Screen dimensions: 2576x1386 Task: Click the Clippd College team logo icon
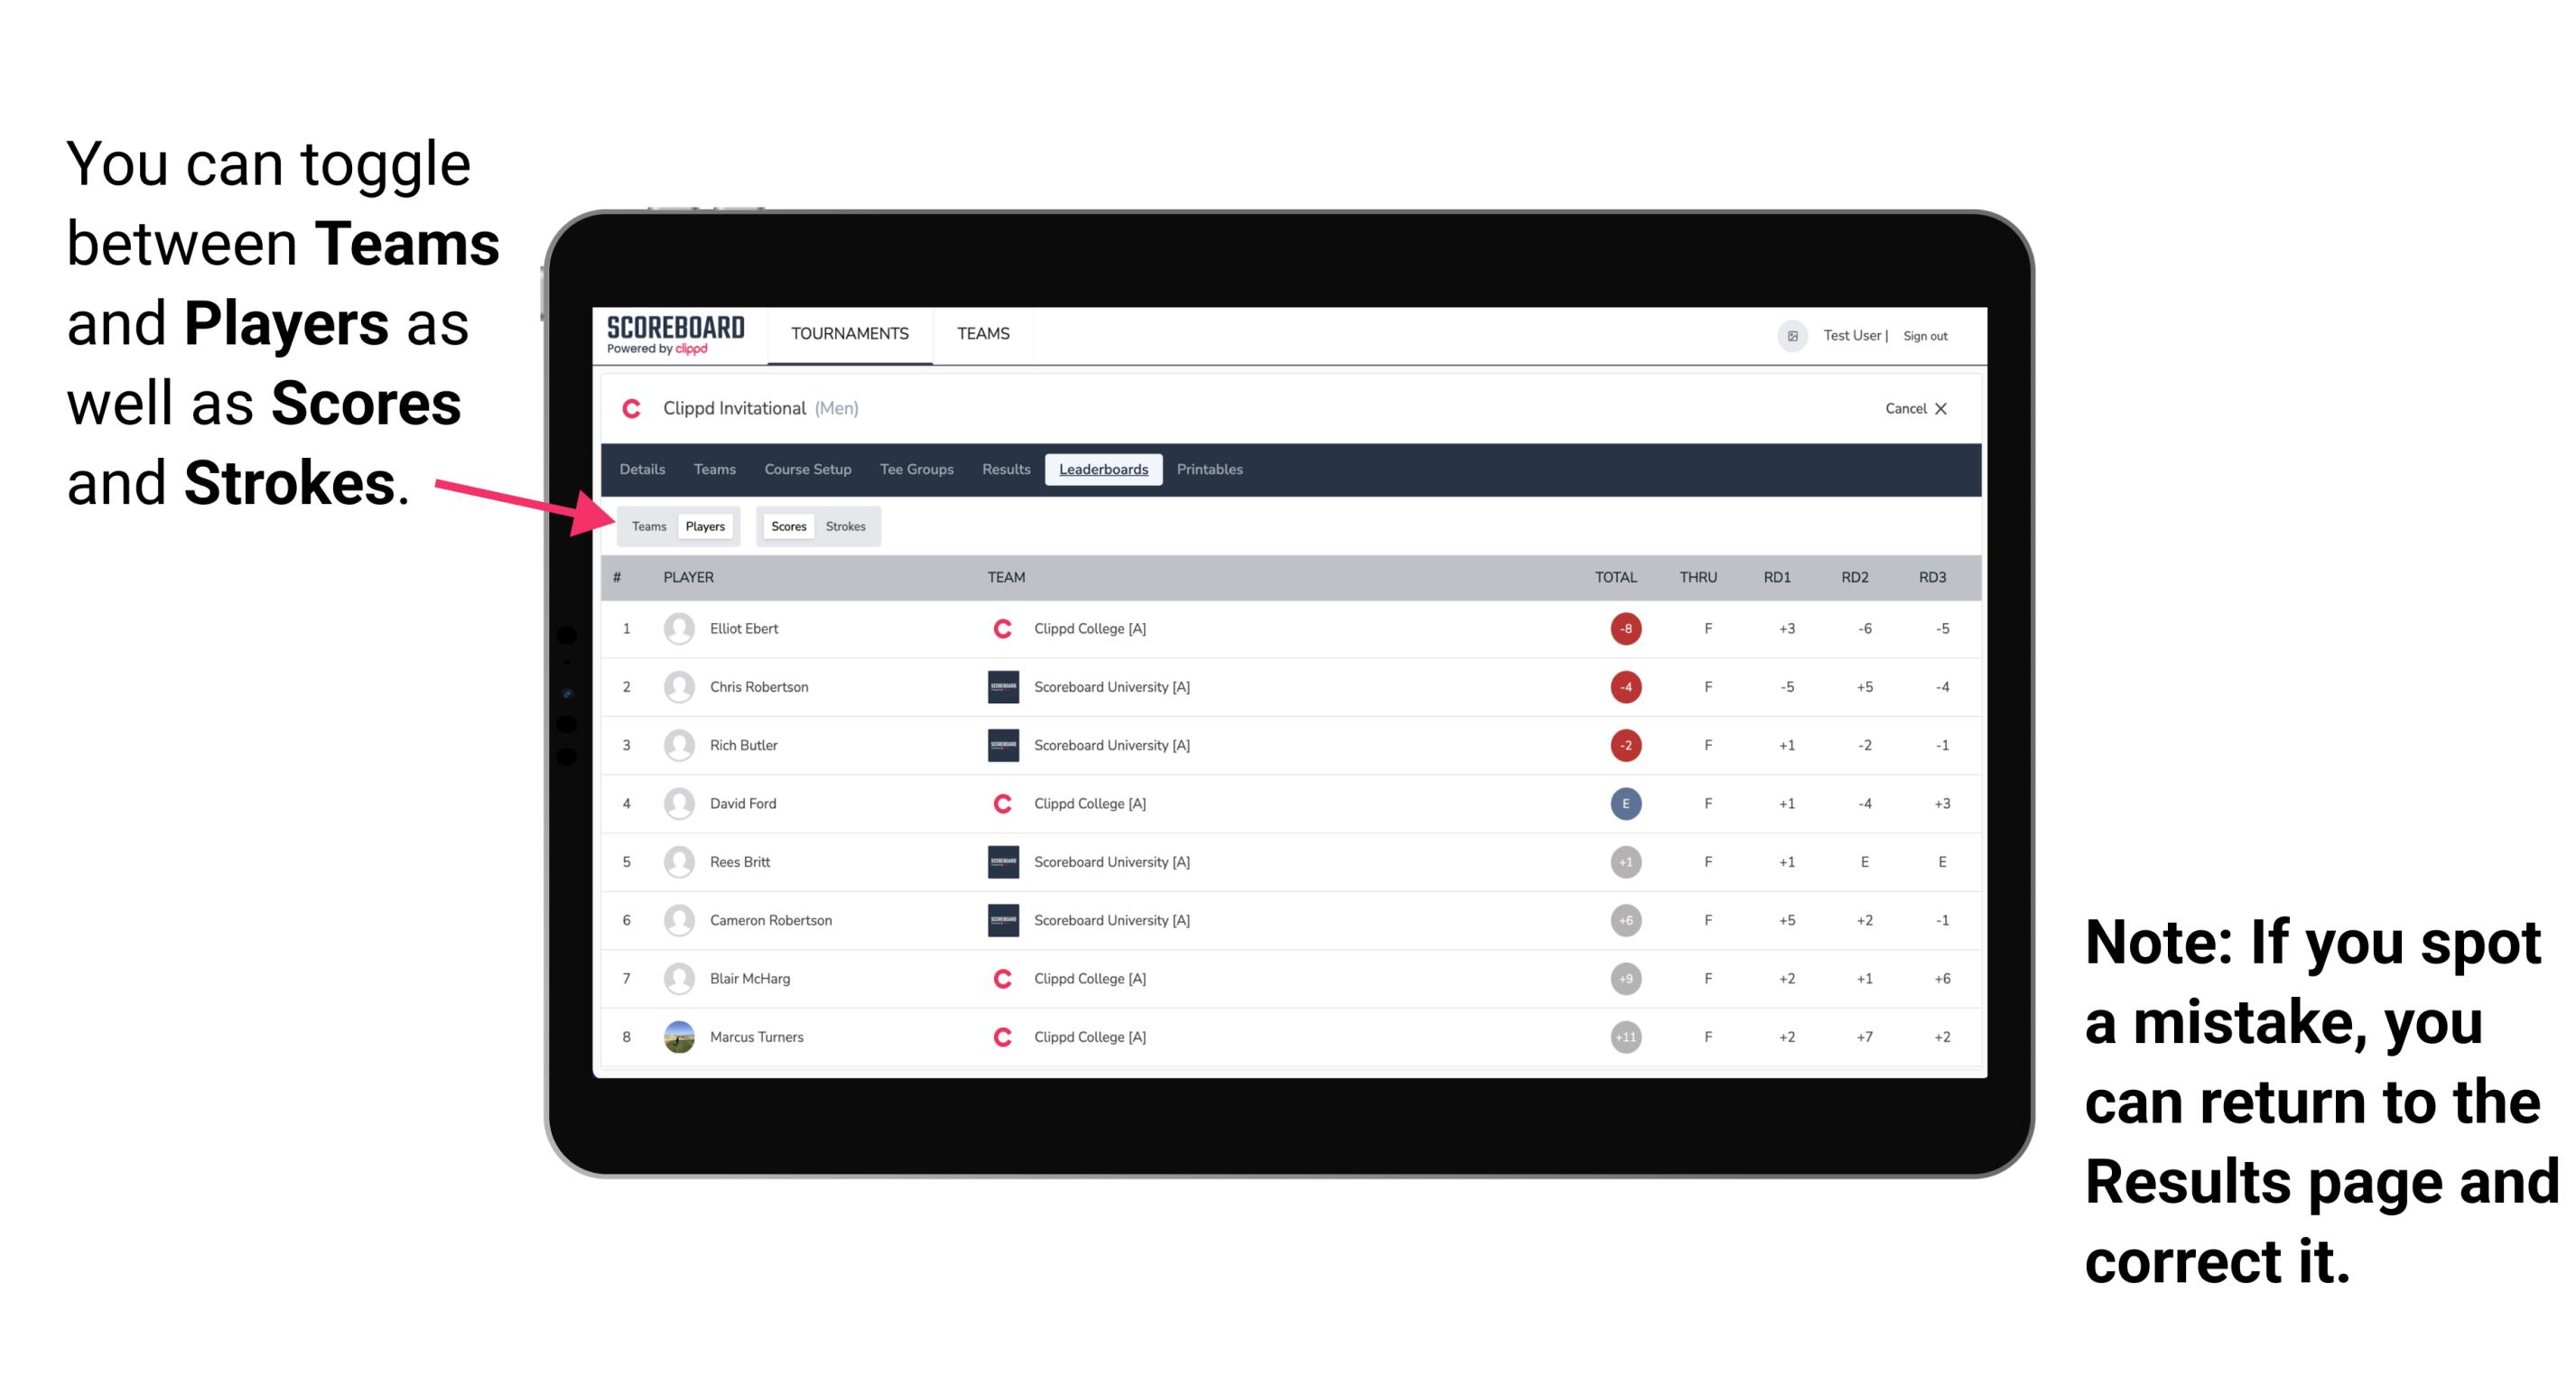click(1001, 628)
